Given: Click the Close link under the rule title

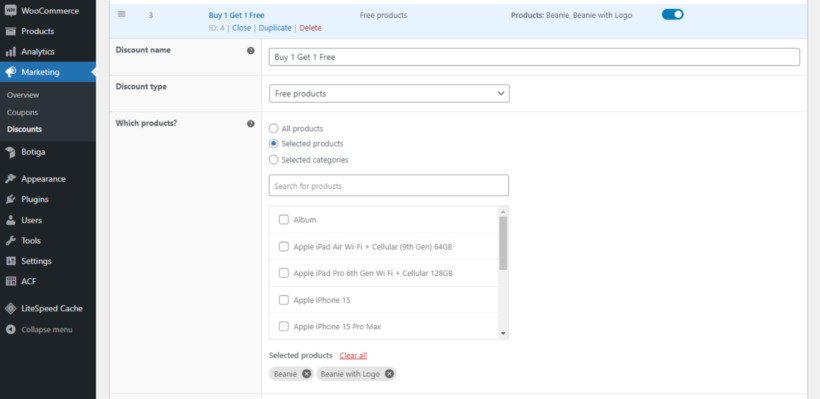Looking at the screenshot, I should pyautogui.click(x=242, y=28).
